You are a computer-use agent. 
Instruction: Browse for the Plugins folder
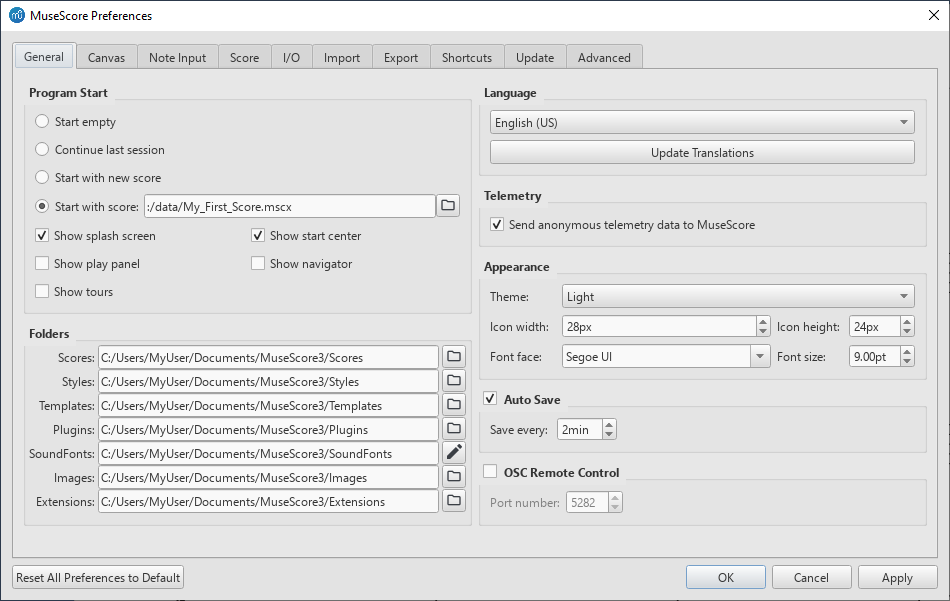coord(454,429)
